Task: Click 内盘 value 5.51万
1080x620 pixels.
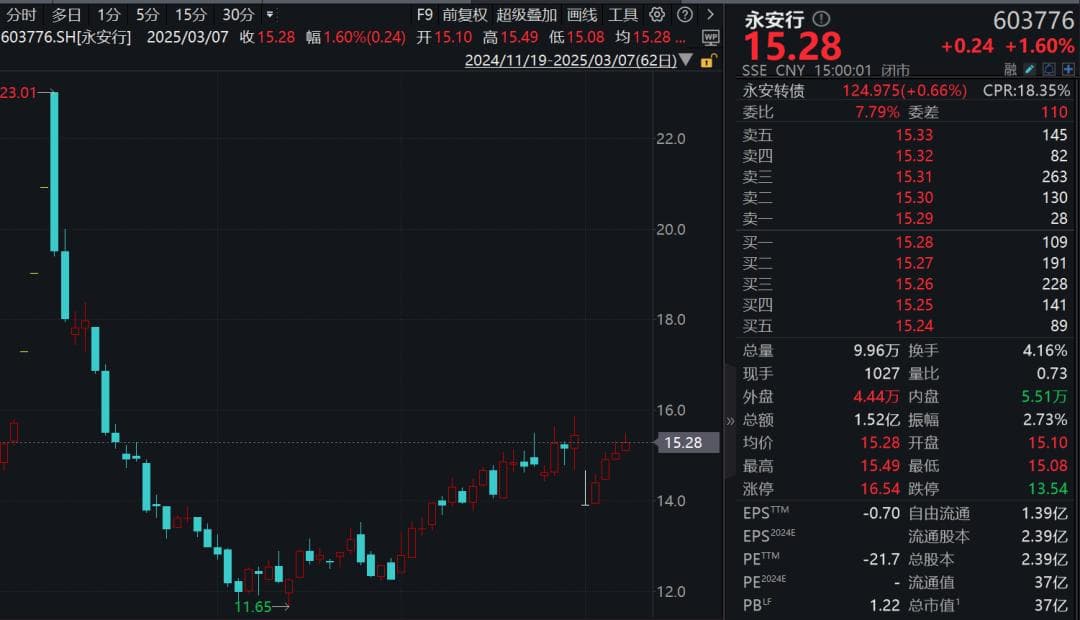Action: 1045,396
